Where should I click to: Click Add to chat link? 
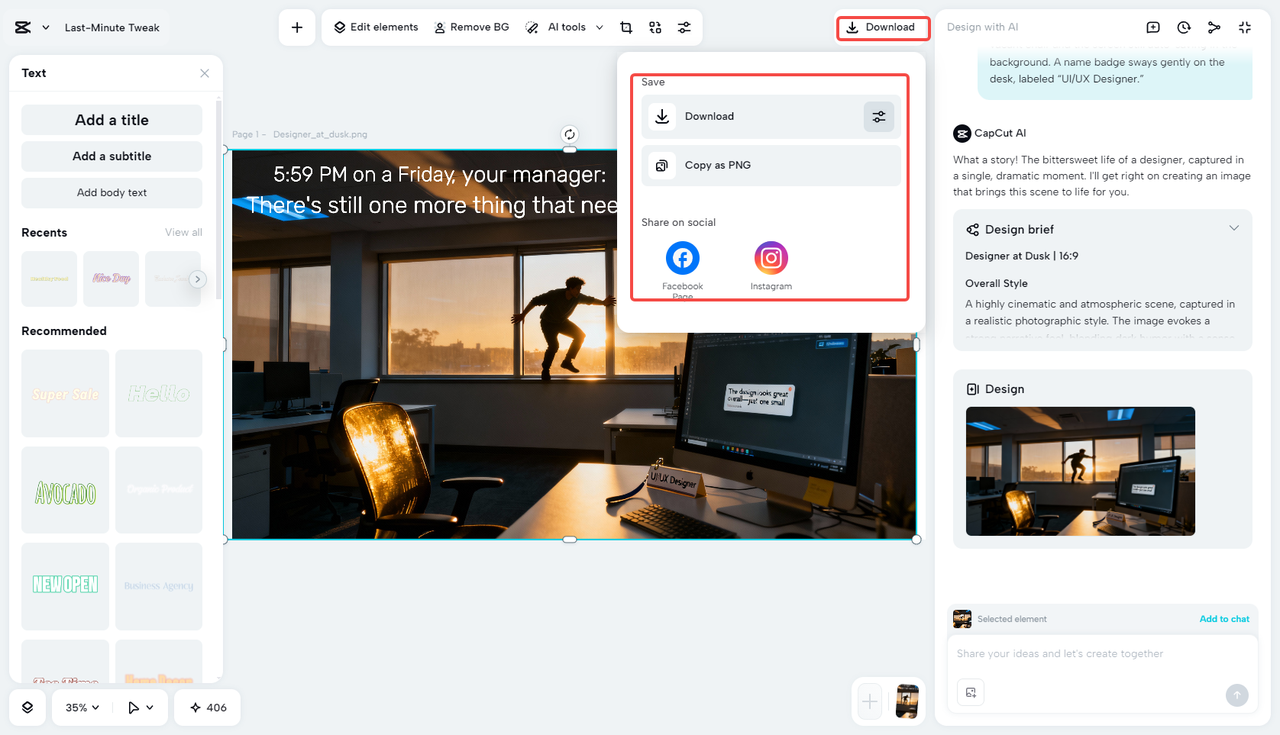(x=1224, y=619)
